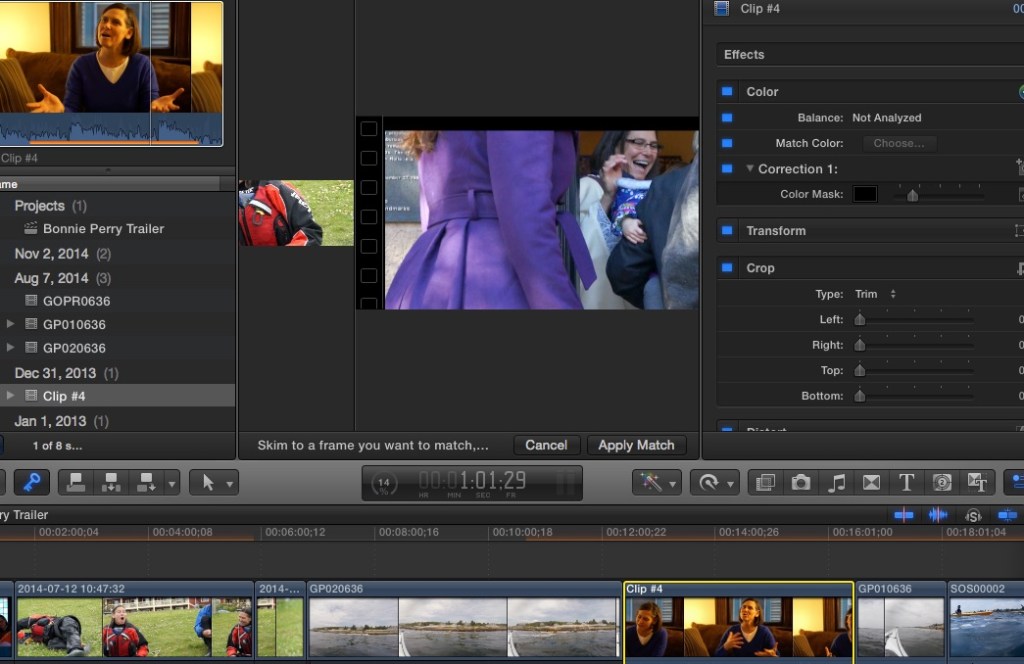The width and height of the screenshot is (1024, 664).
Task: Open the Generators browser
Action: 941,483
